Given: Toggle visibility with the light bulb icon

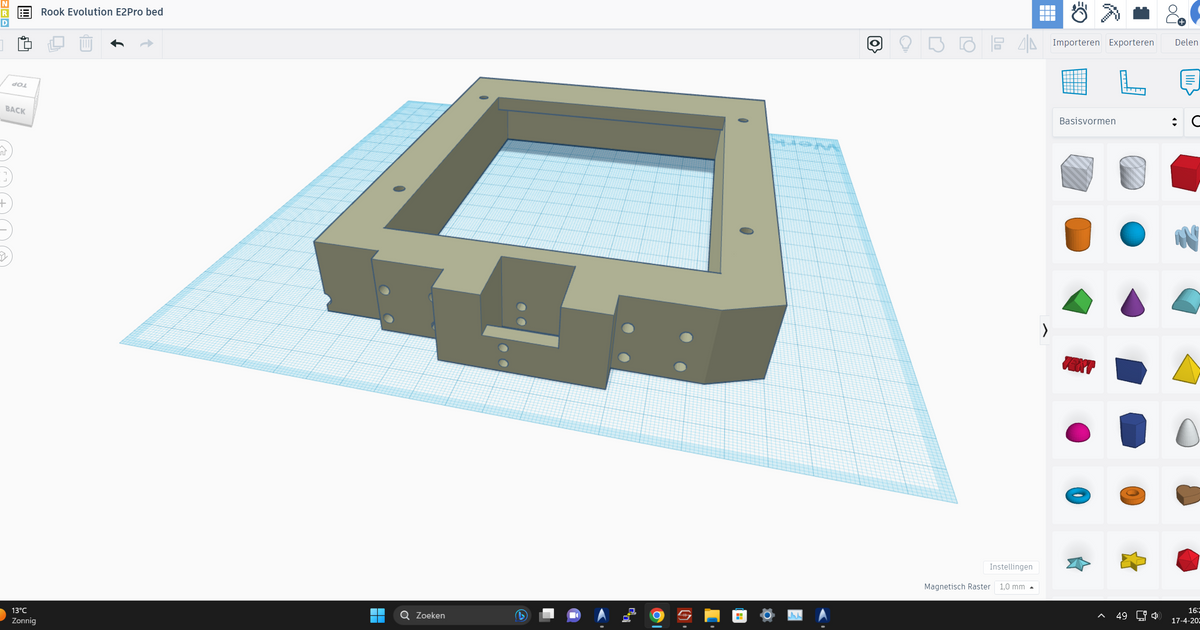Looking at the screenshot, I should (x=905, y=43).
